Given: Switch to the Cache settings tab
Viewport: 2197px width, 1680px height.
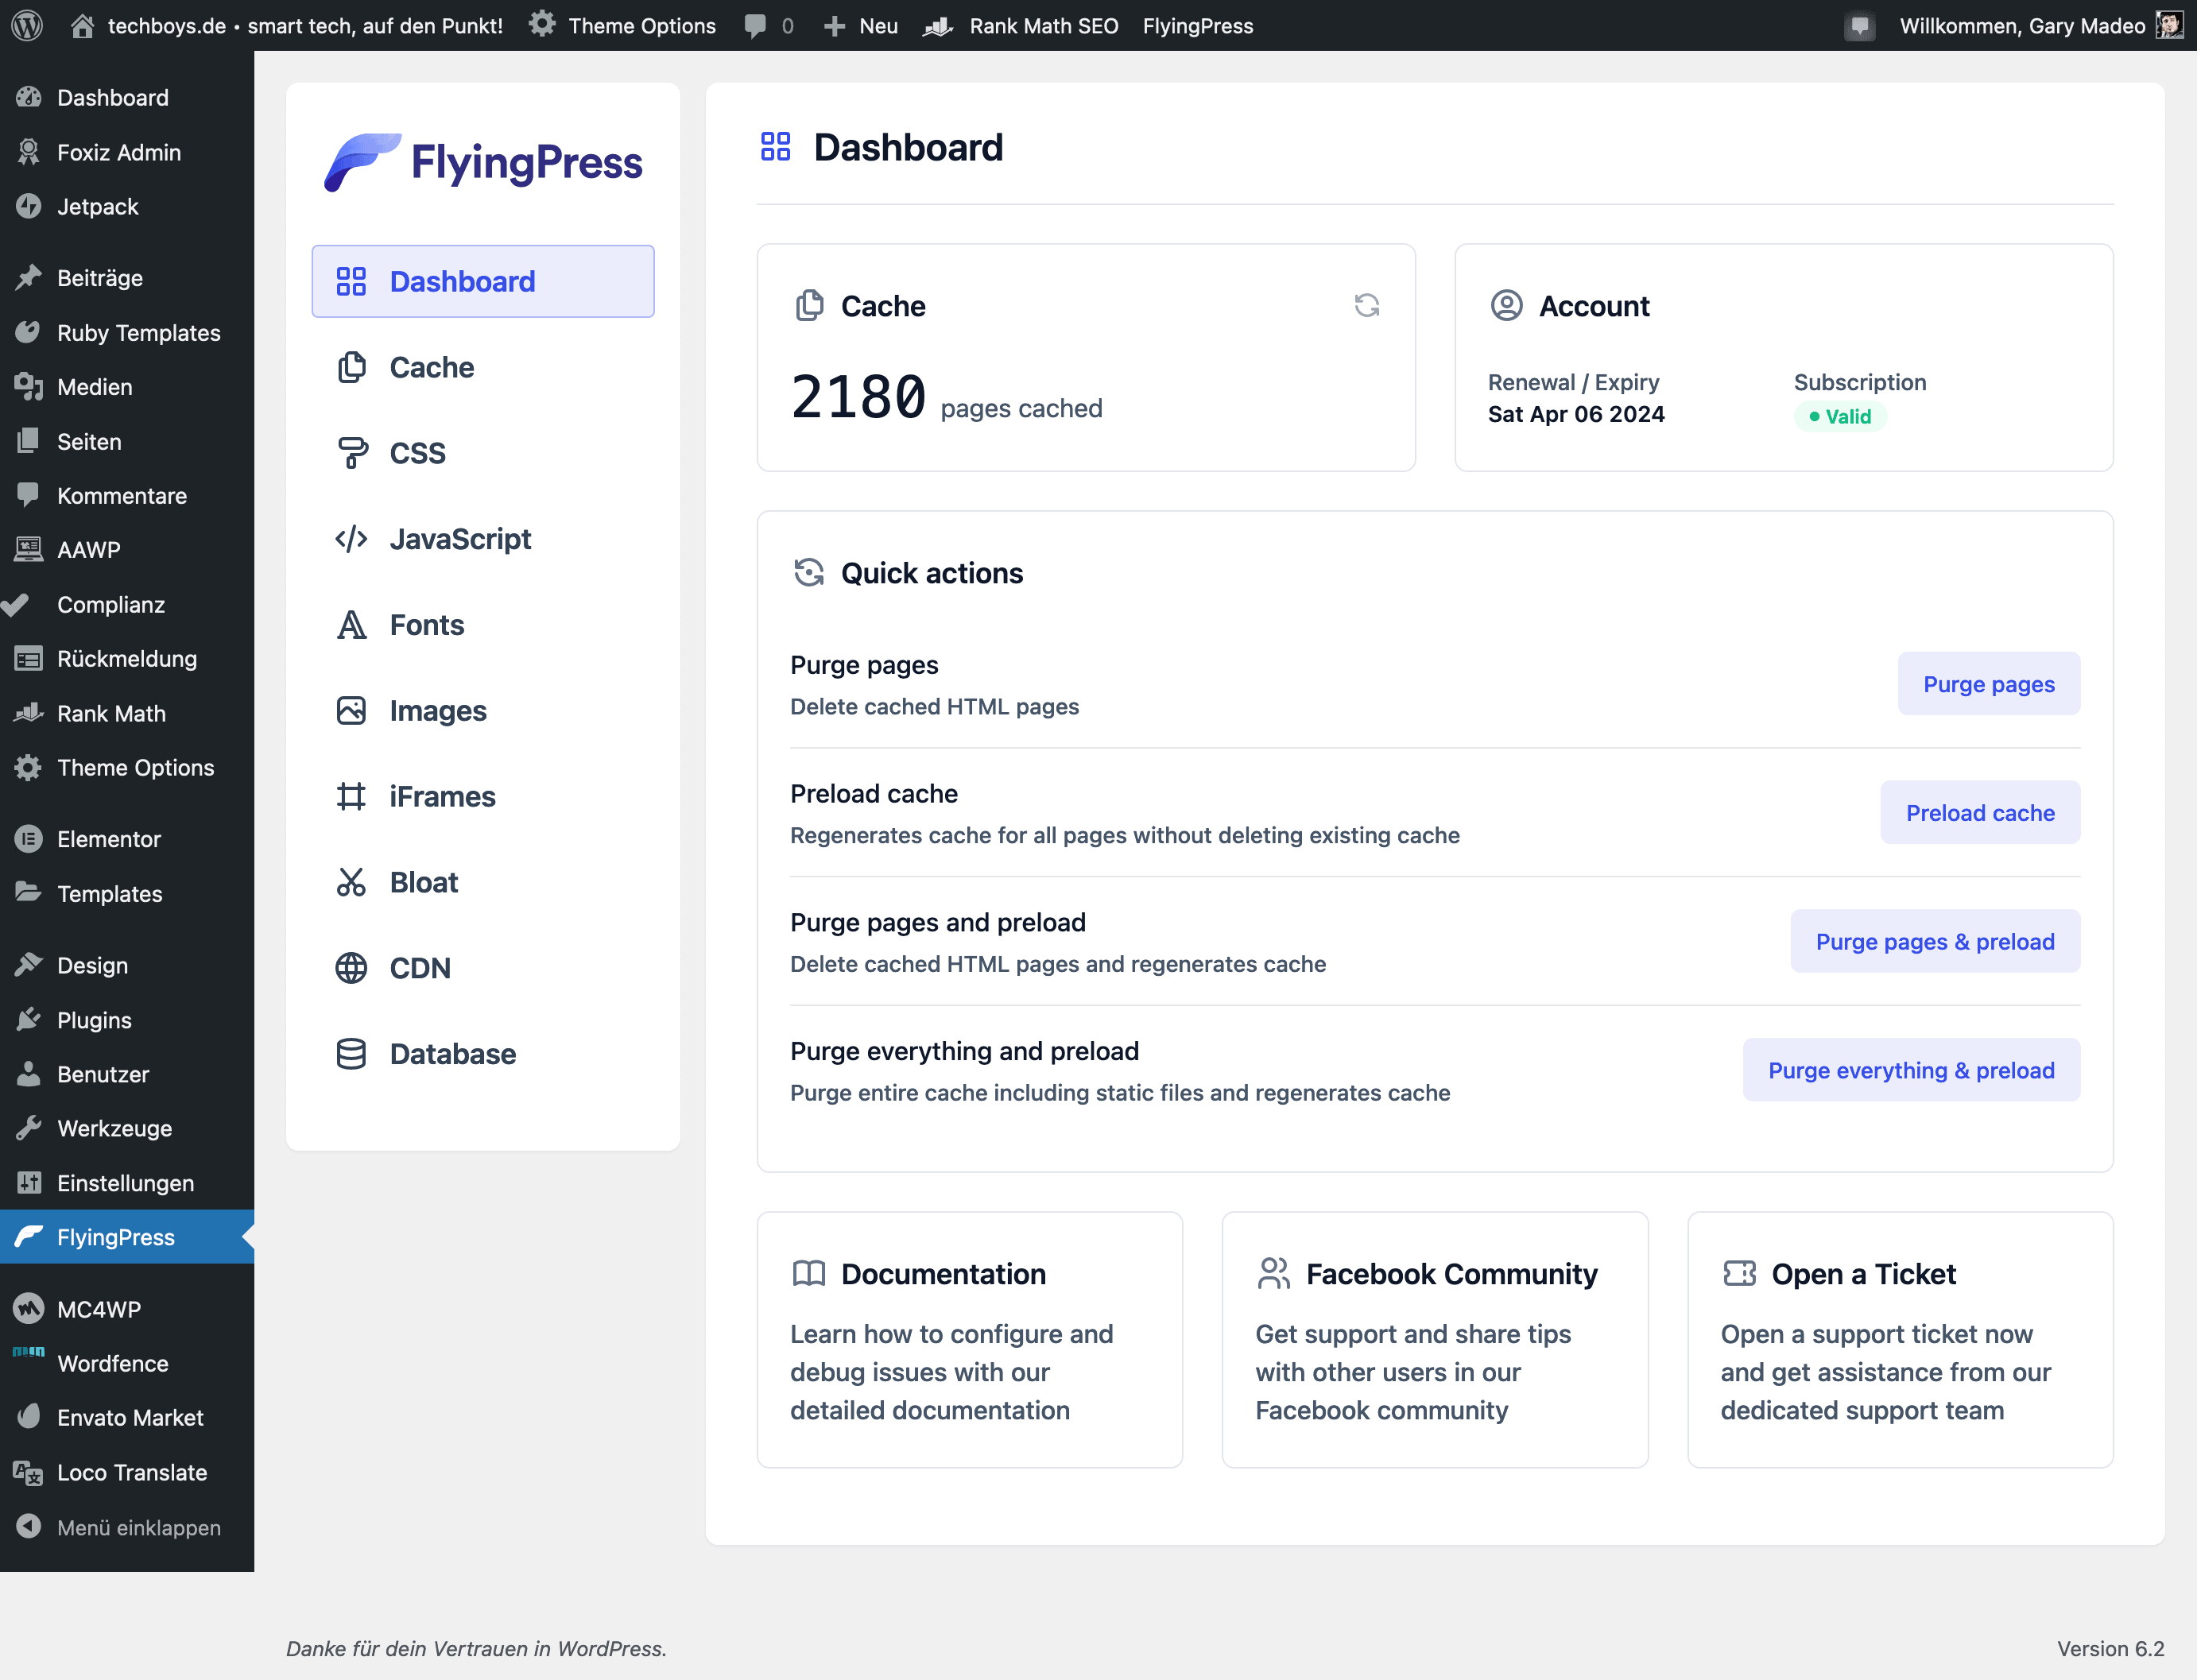Looking at the screenshot, I should [x=483, y=367].
